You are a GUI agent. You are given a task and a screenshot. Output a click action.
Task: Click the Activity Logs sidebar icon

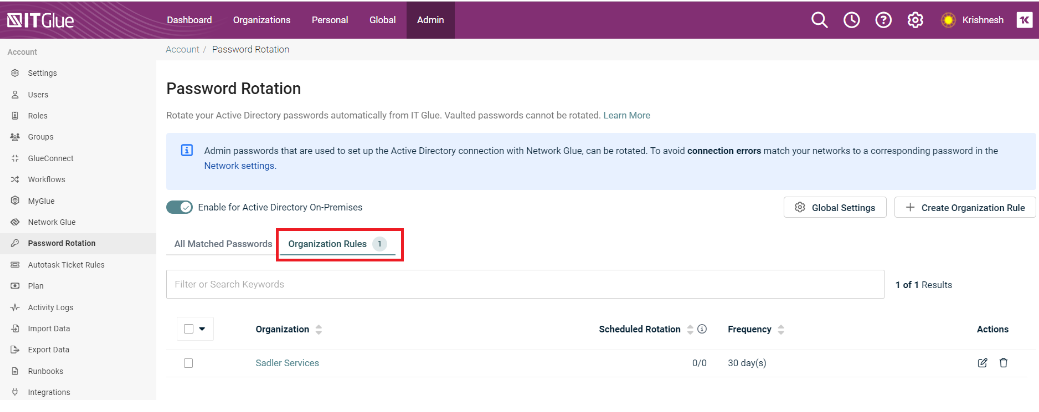pyautogui.click(x=15, y=307)
